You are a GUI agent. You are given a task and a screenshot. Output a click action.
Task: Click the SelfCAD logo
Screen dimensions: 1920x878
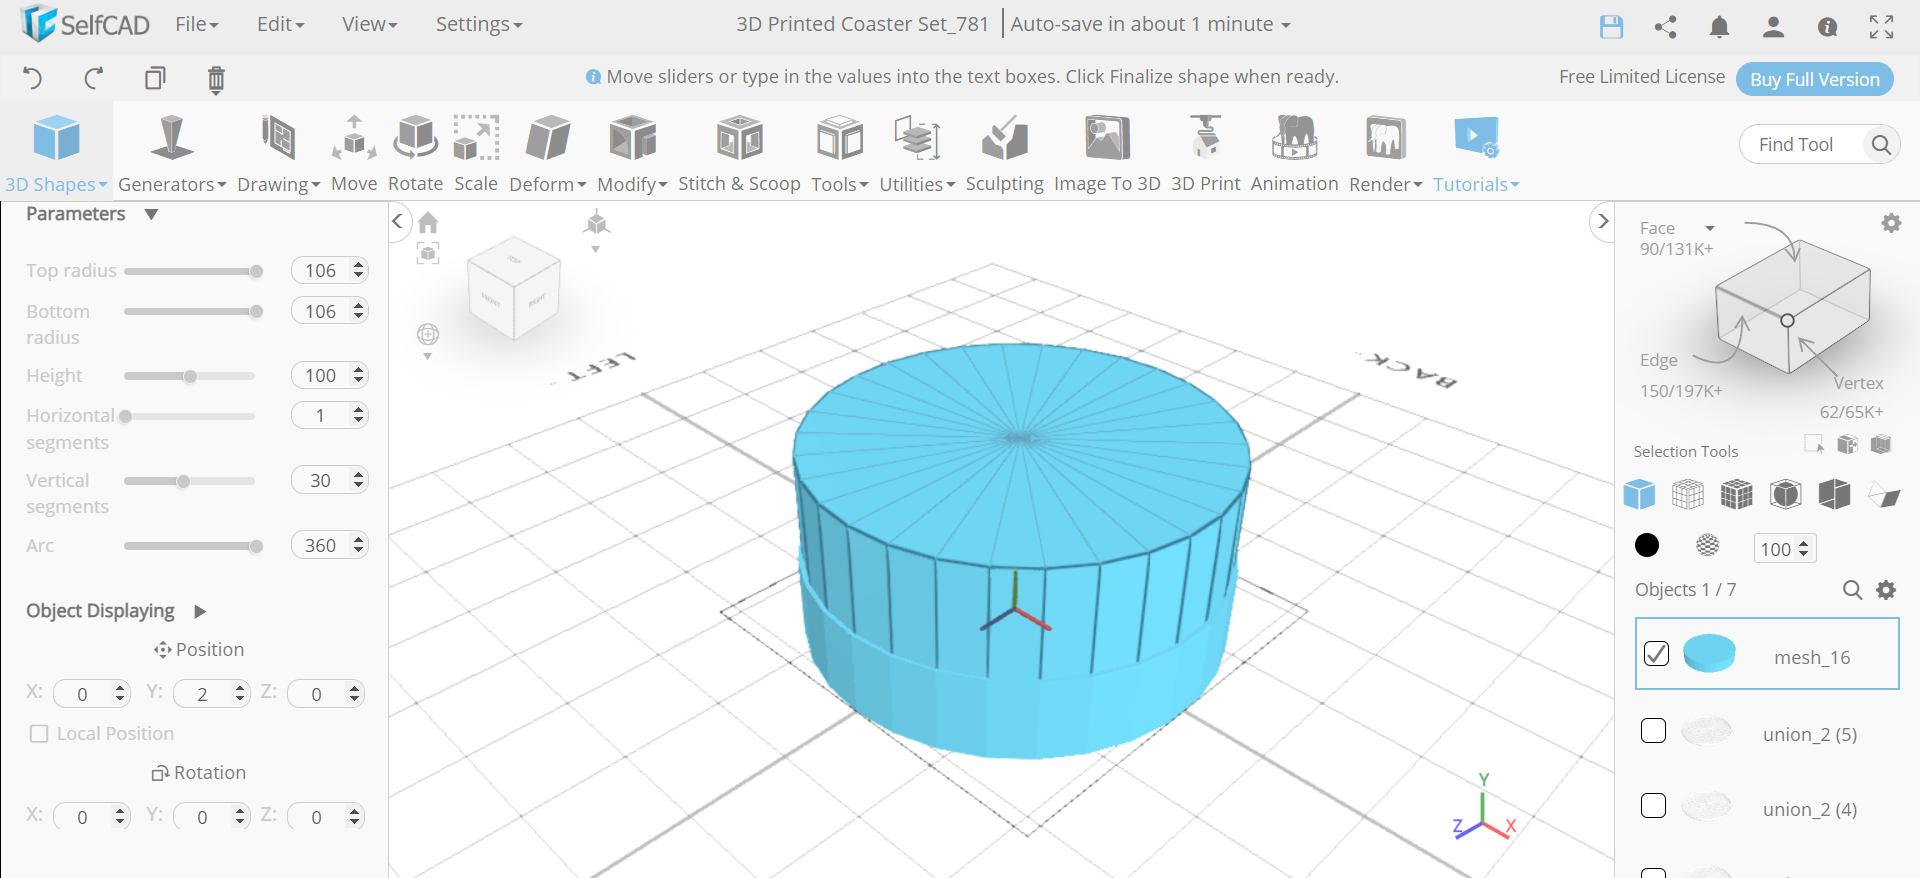[x=85, y=24]
